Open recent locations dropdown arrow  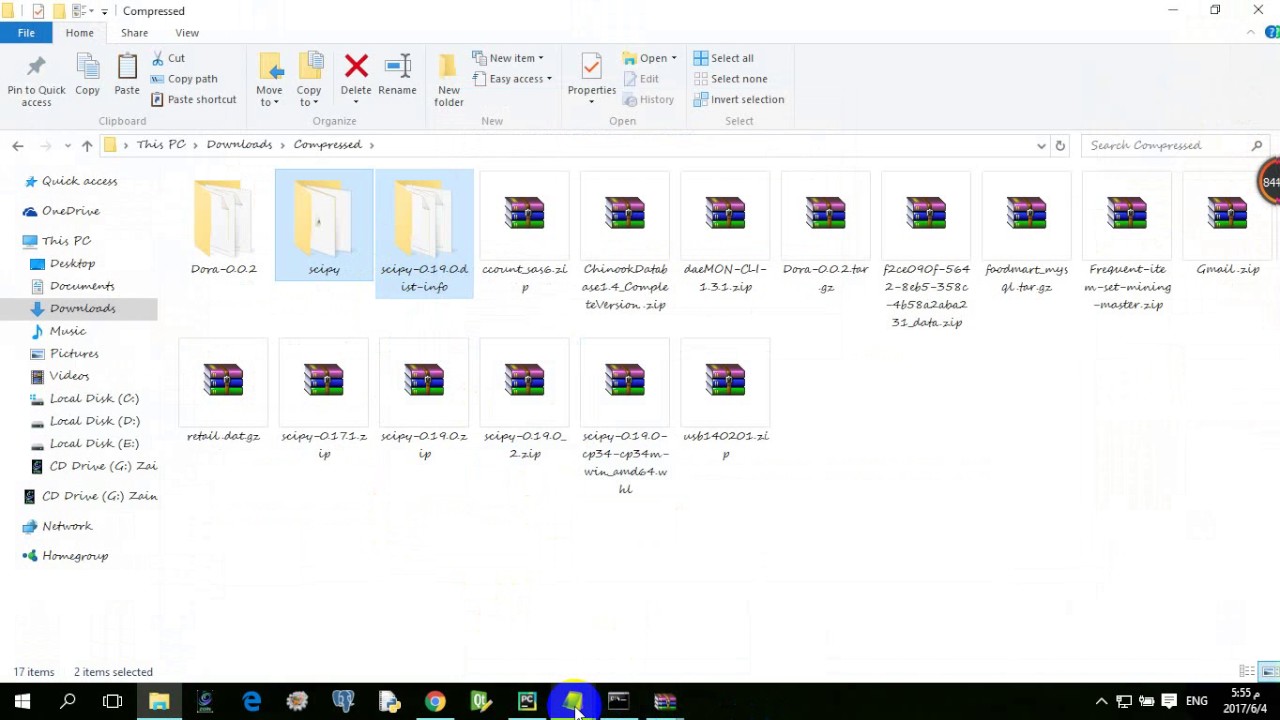(67, 145)
